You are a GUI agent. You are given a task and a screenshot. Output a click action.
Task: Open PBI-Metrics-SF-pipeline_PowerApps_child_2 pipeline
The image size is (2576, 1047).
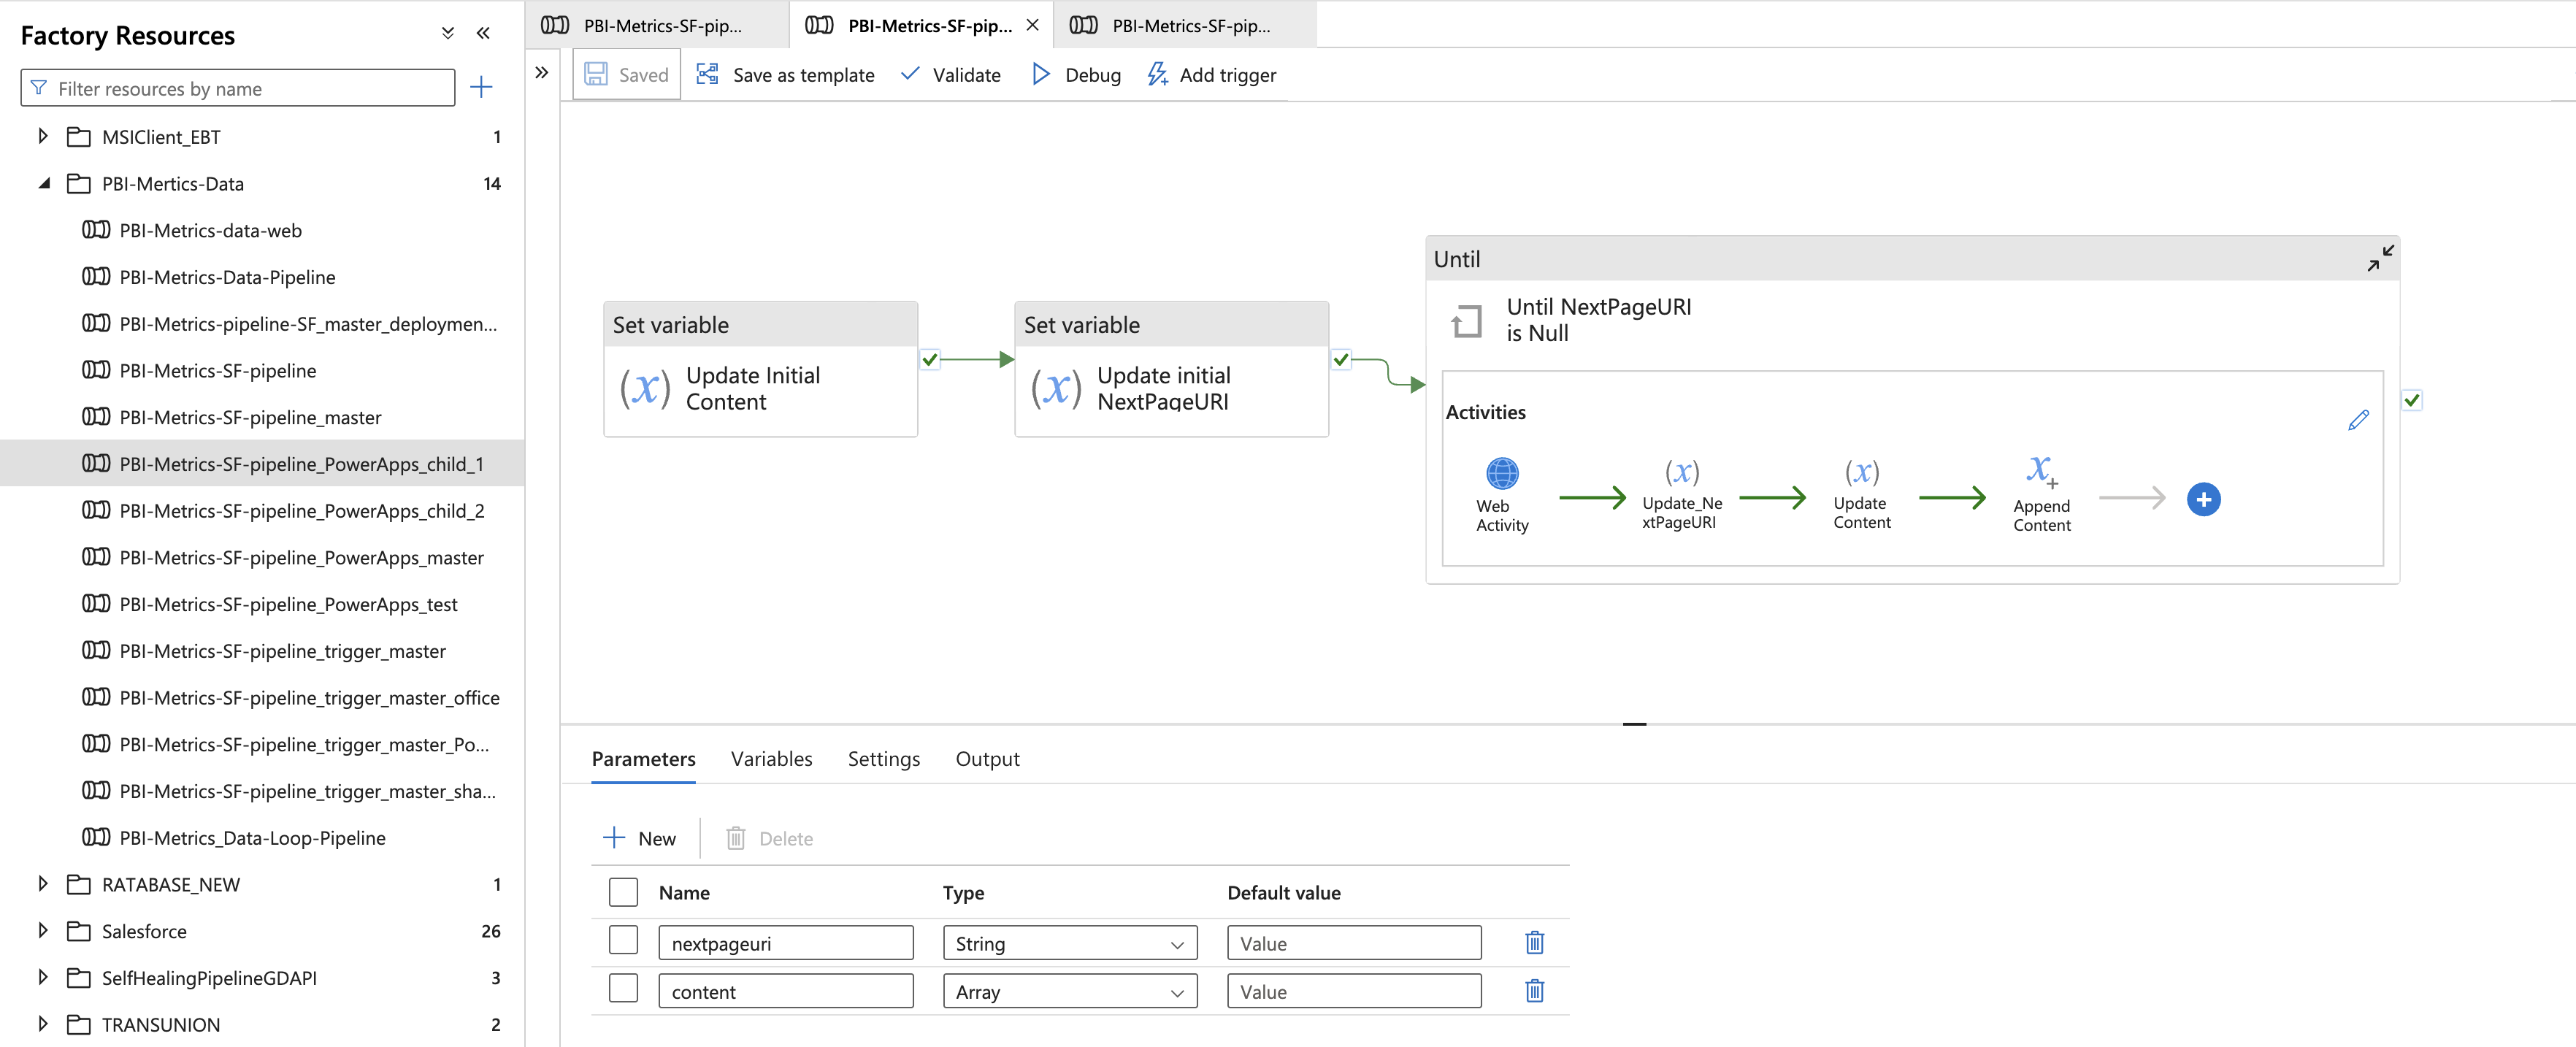pyautogui.click(x=302, y=510)
